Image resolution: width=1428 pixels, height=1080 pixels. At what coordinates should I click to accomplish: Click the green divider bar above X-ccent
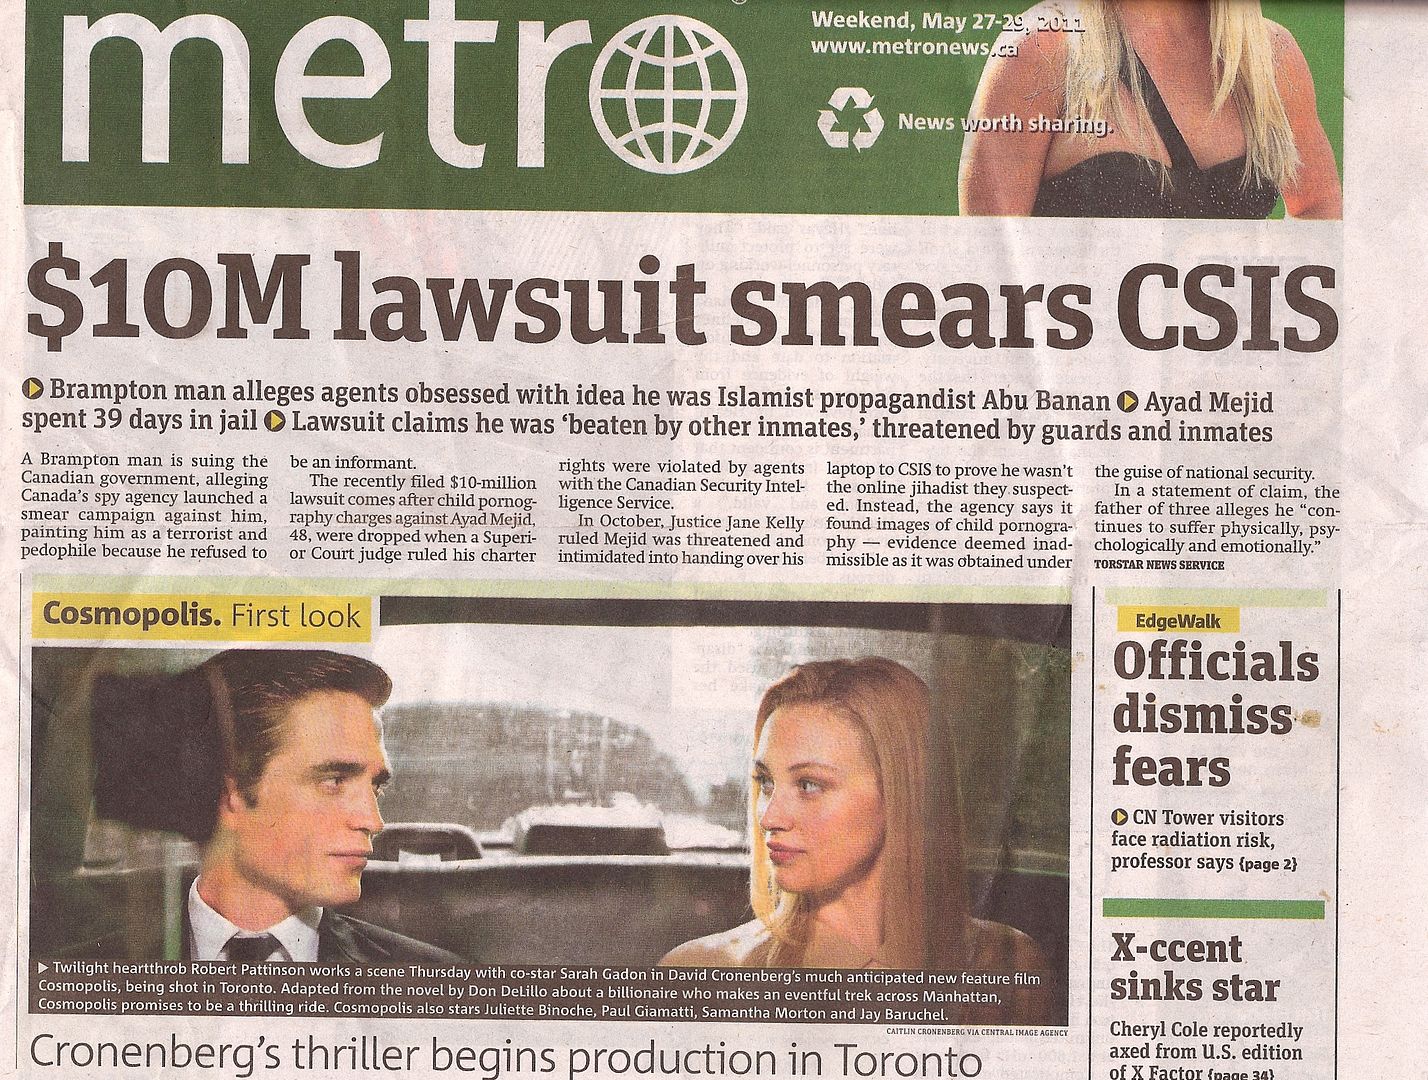coord(1213,909)
